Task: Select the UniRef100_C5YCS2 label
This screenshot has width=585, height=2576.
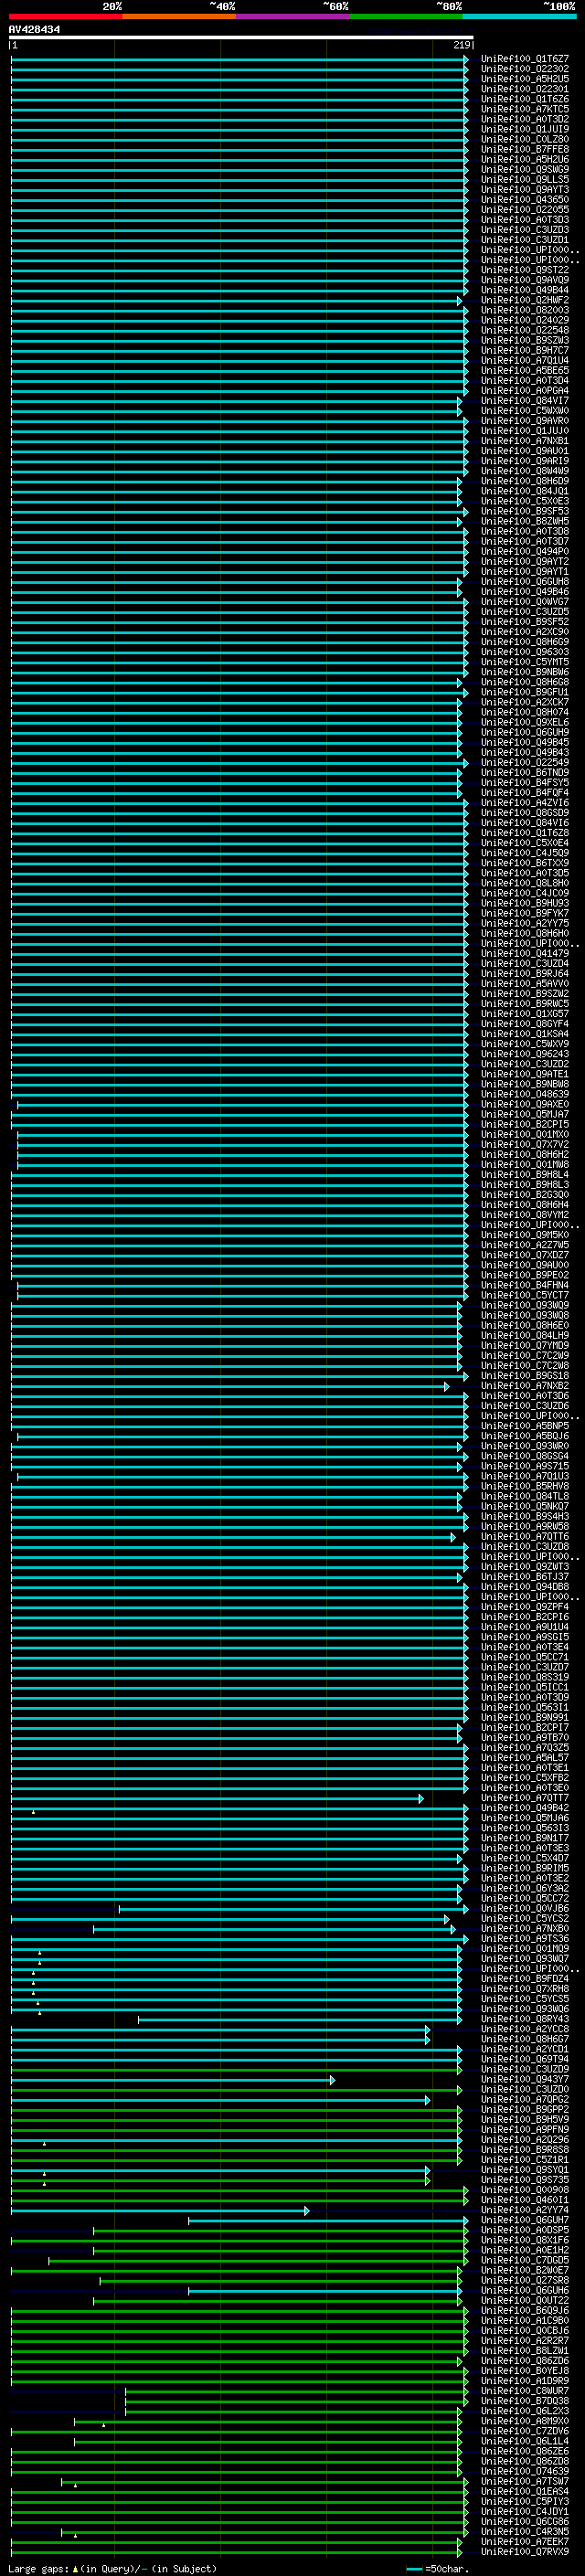Action: click(x=525, y=1918)
